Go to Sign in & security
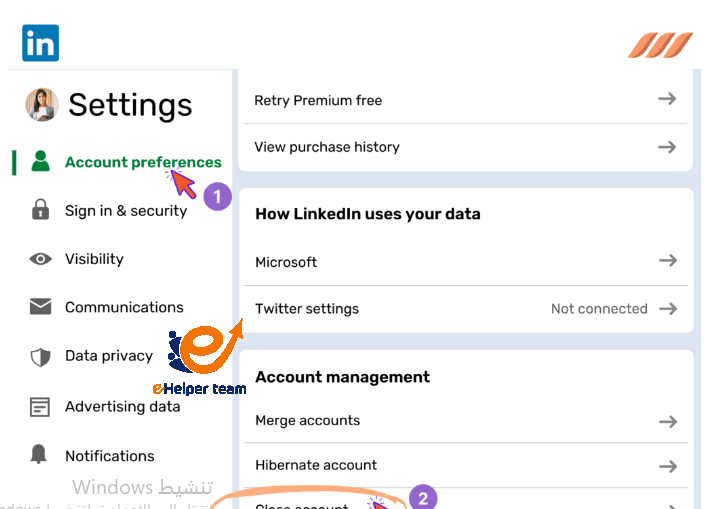The image size is (705, 509). coord(126,210)
